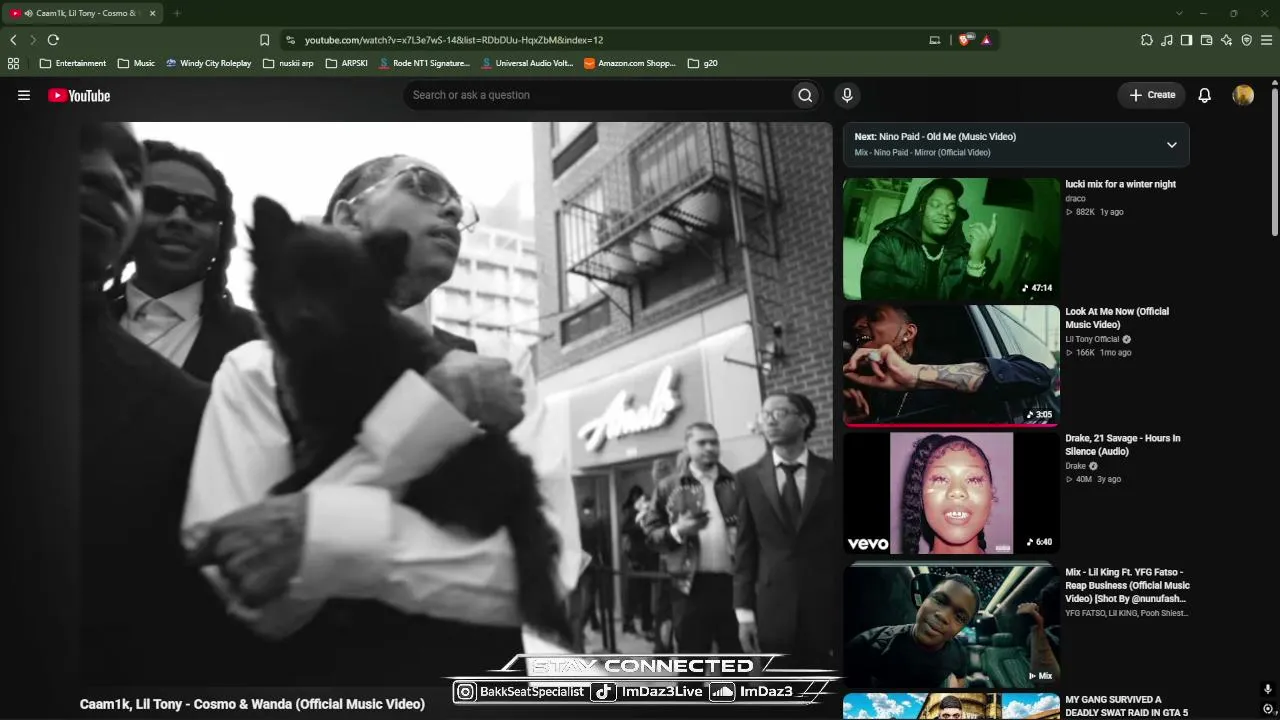Go forward with the browser forward arrow
Image resolution: width=1280 pixels, height=720 pixels.
coord(32,40)
